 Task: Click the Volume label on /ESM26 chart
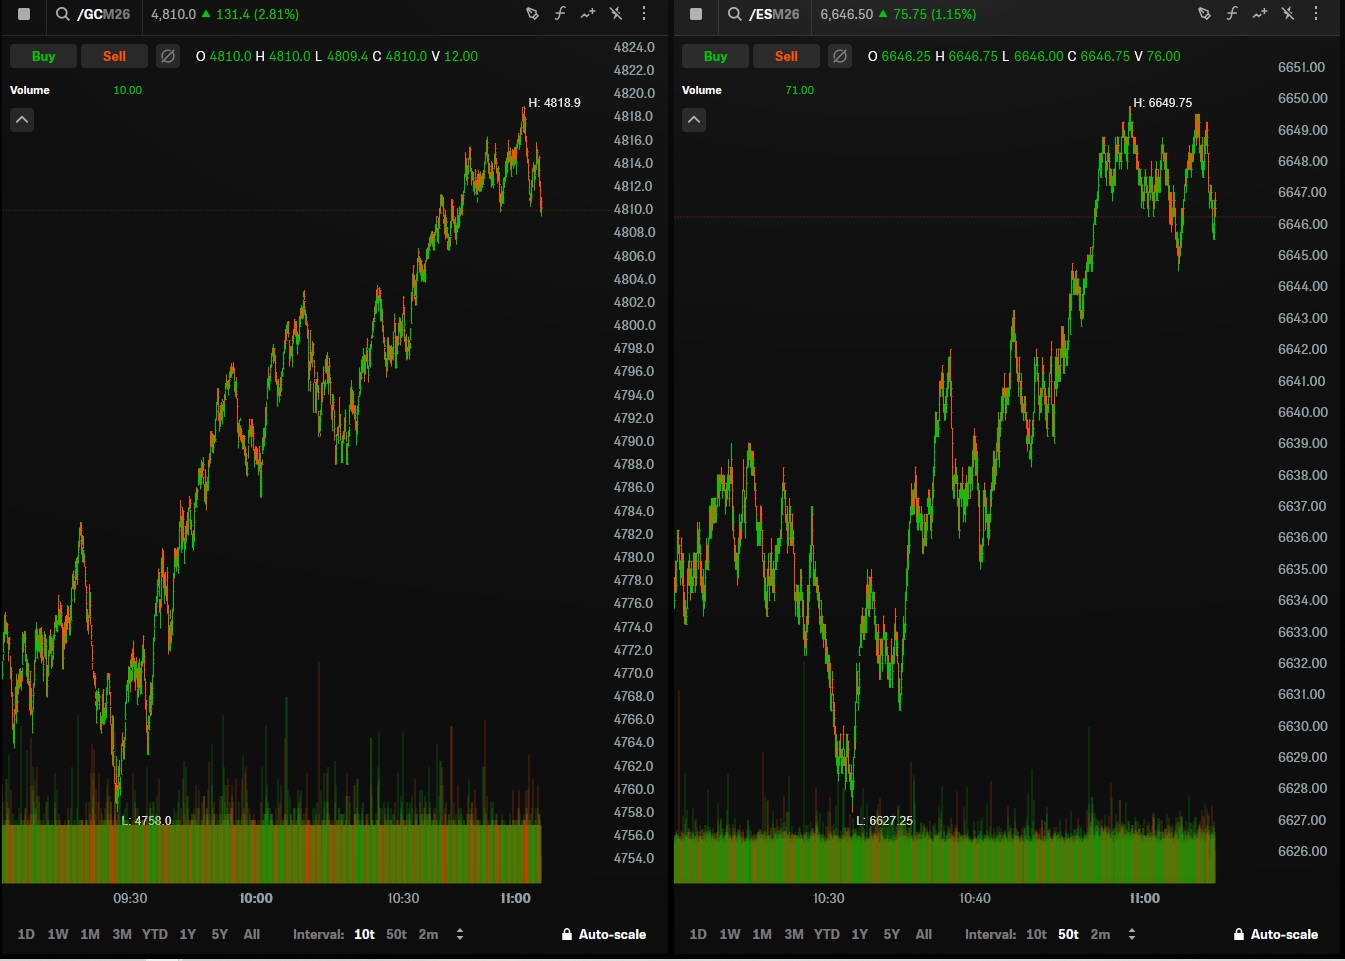point(702,90)
